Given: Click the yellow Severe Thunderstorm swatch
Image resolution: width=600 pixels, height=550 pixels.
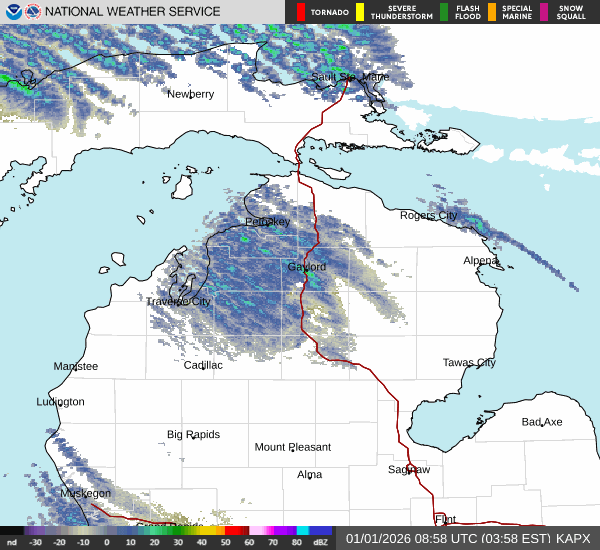Looking at the screenshot, I should [x=358, y=12].
